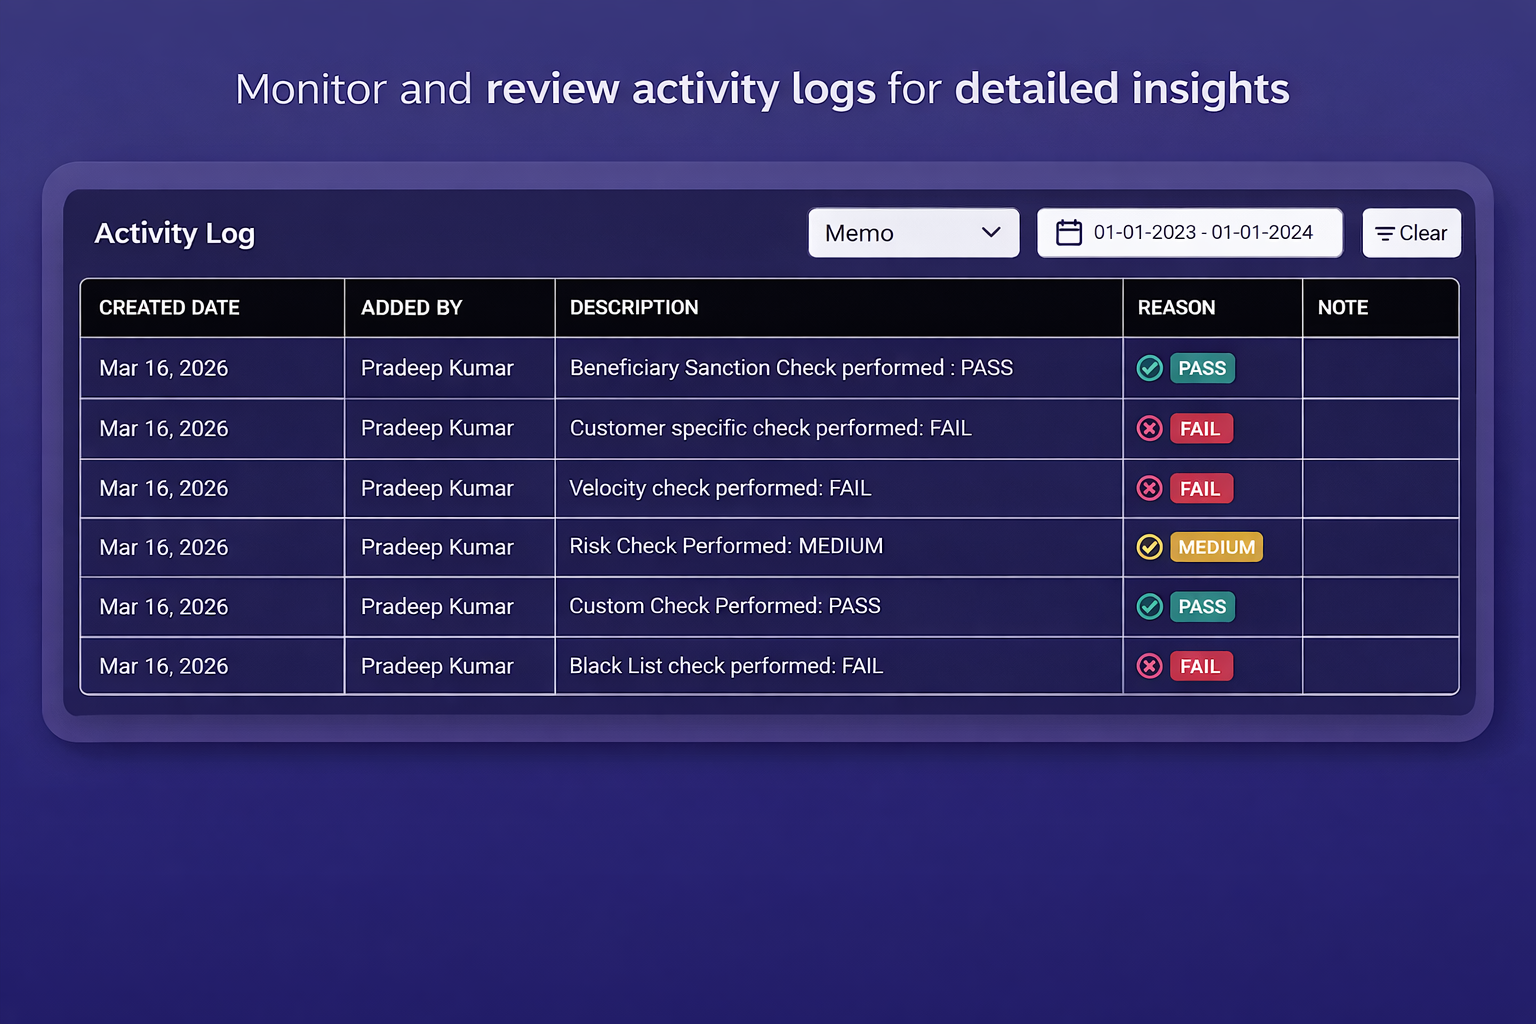
Task: Click the red cross icon on Velocity check row
Action: pos(1149,488)
